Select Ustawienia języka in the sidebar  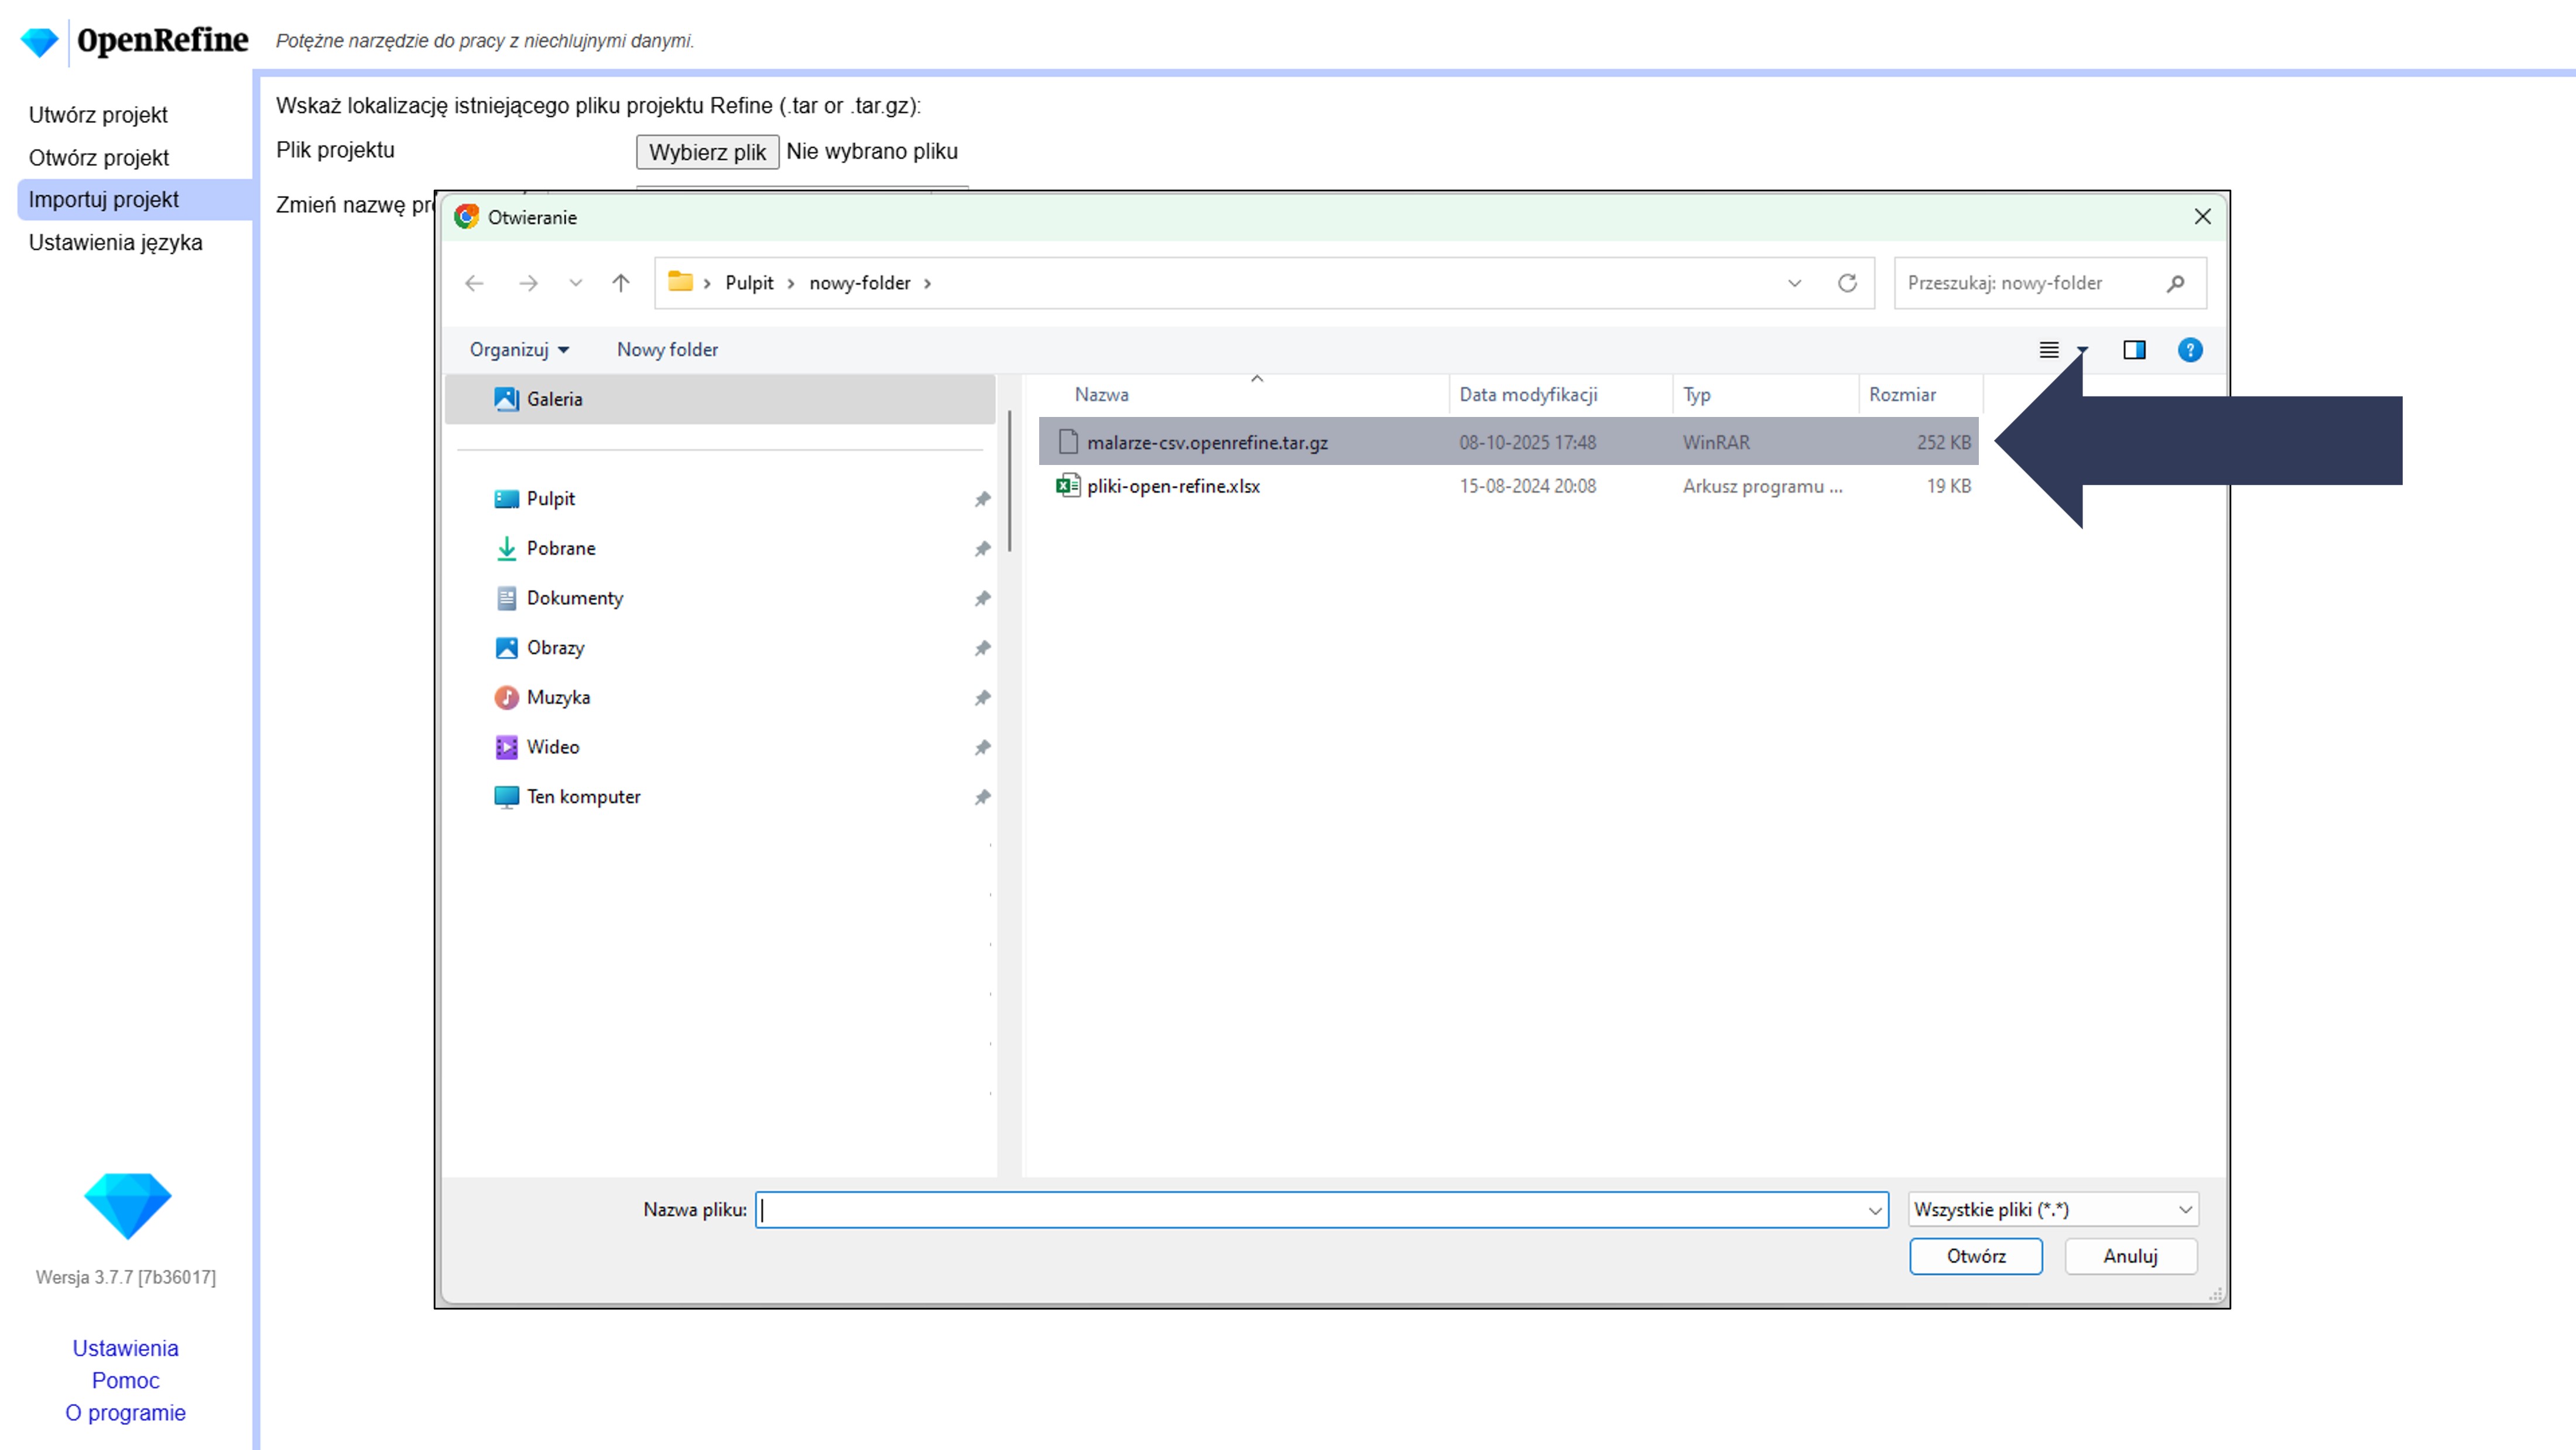click(x=115, y=242)
